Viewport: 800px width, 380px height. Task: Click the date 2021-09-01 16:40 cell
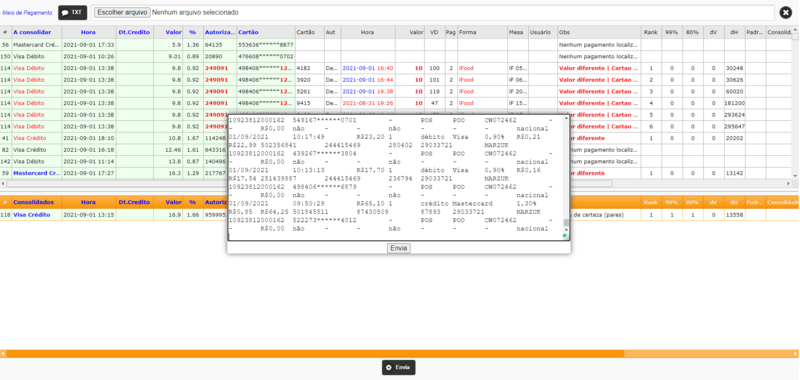[x=368, y=68]
